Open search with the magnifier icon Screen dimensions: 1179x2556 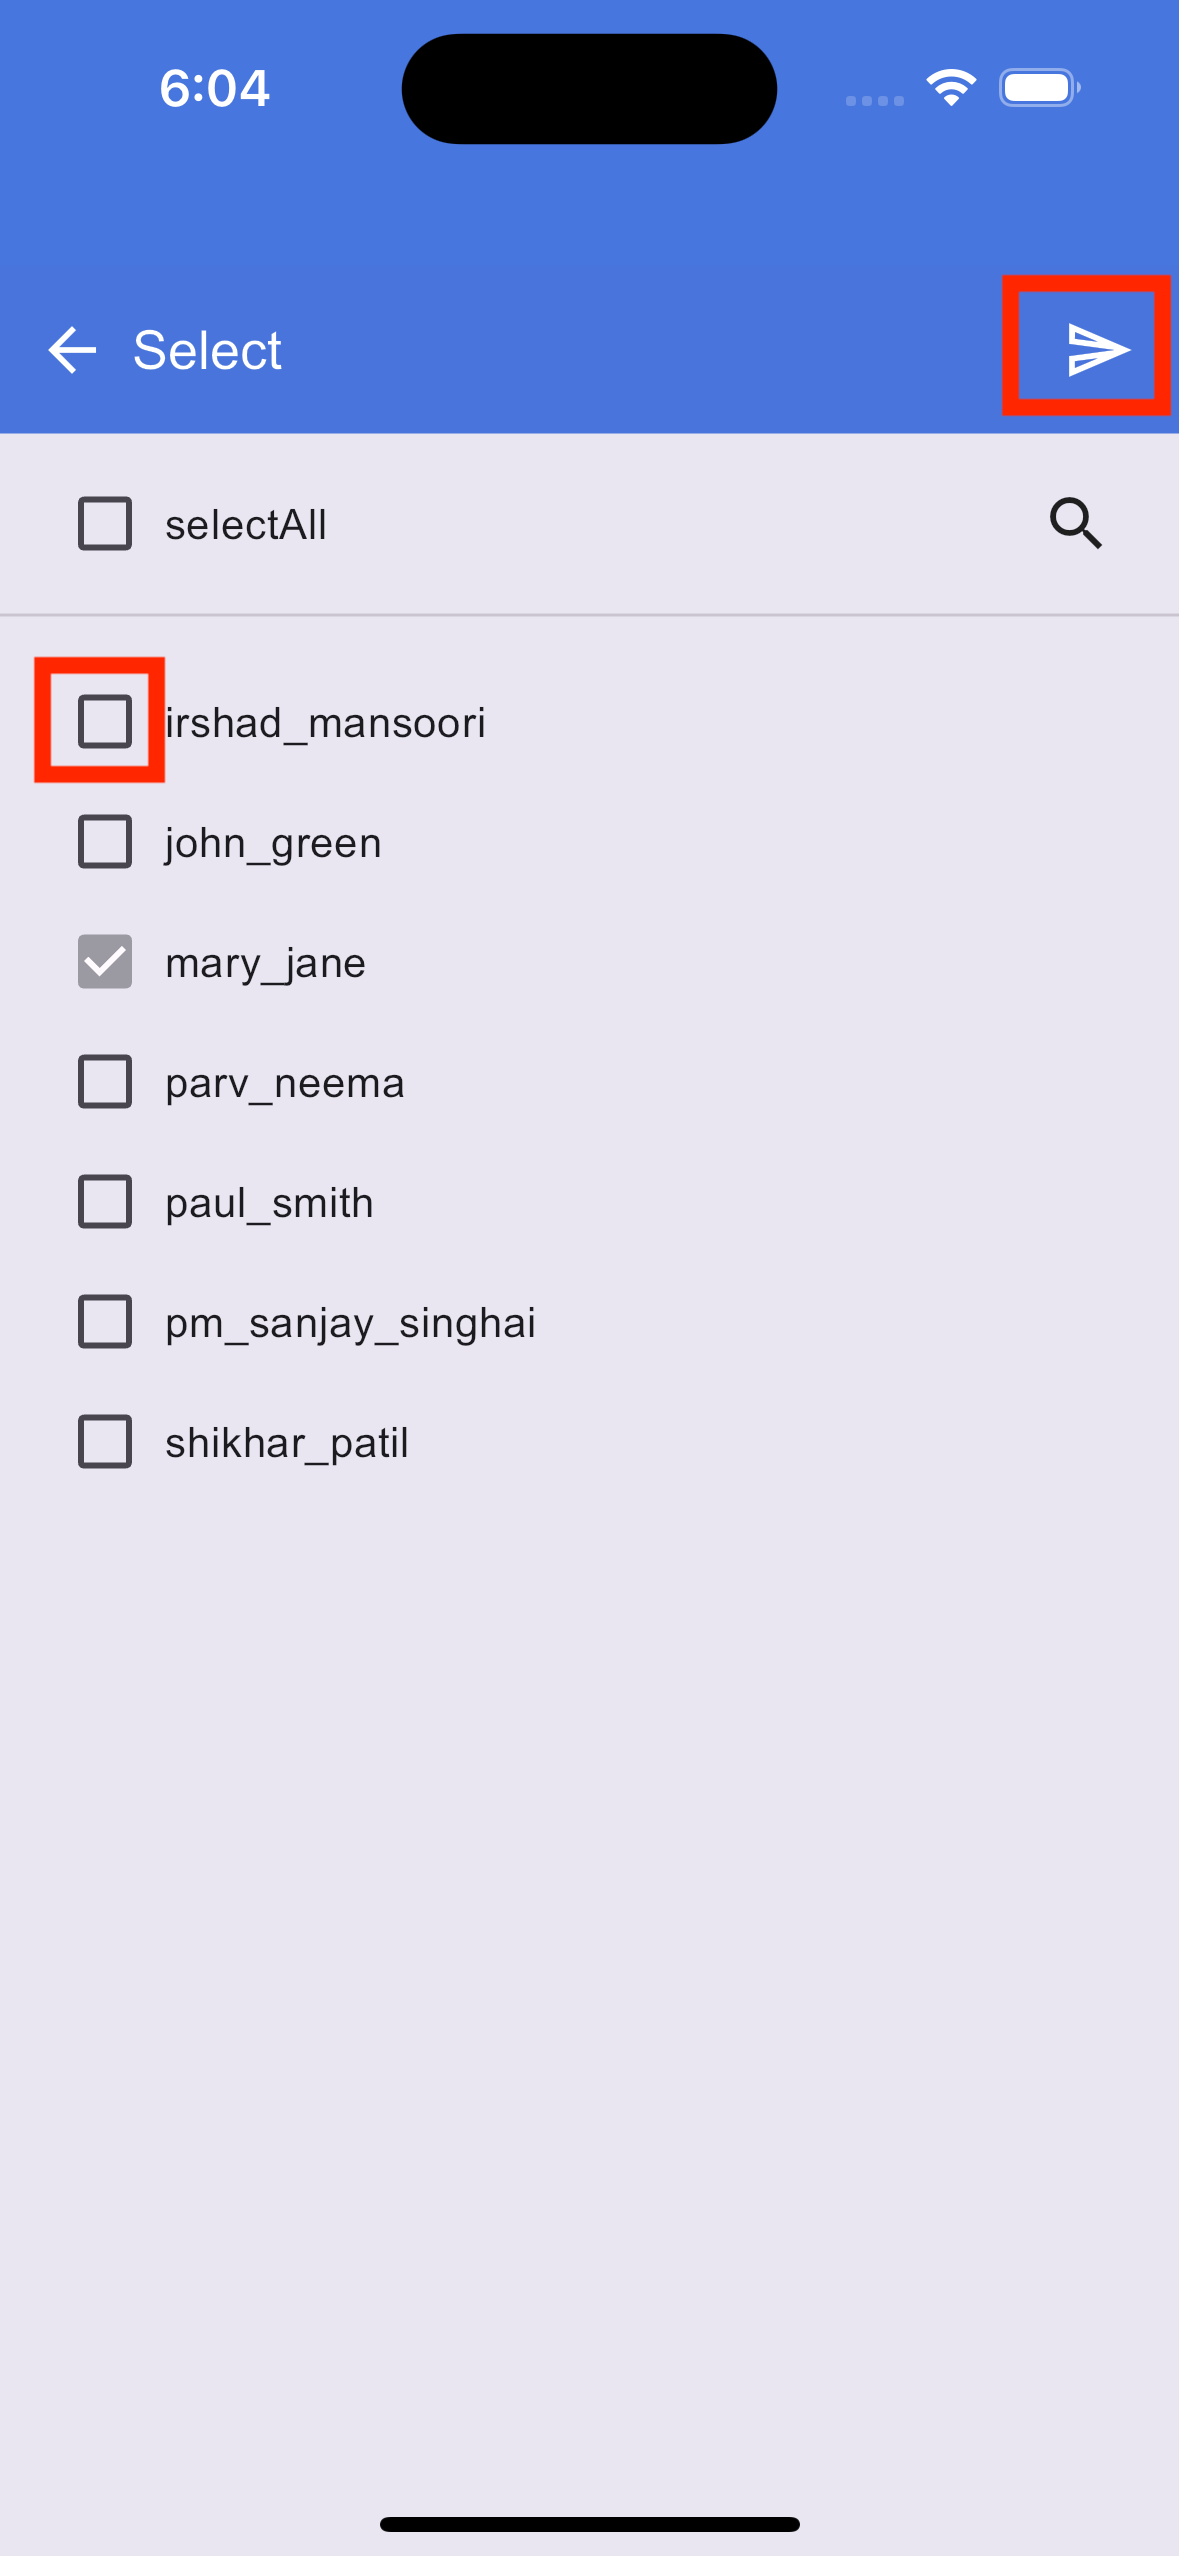[x=1076, y=523]
